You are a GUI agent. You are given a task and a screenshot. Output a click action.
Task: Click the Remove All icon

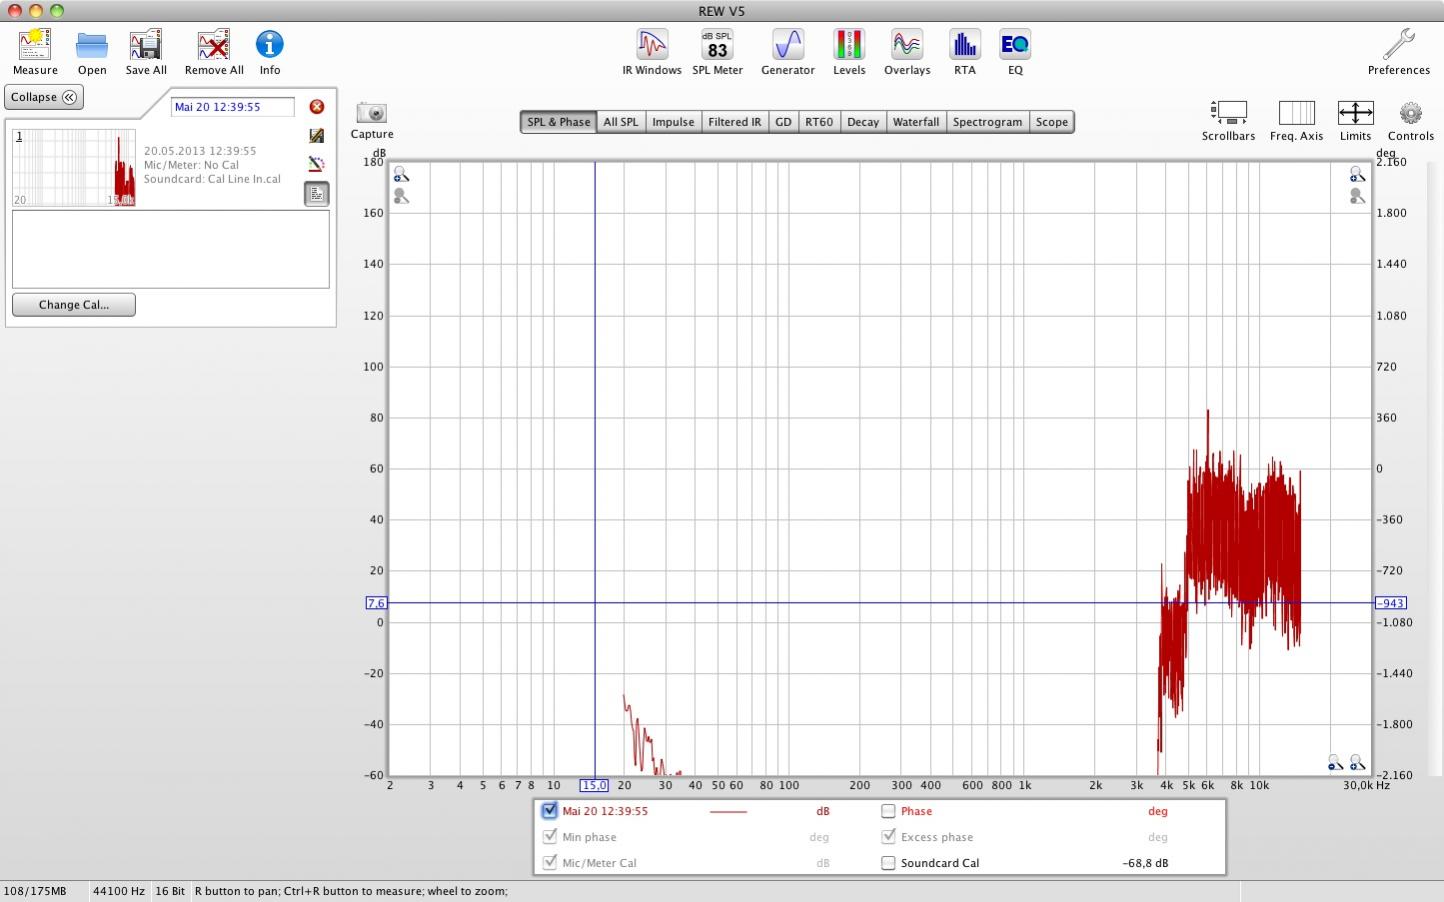tap(213, 46)
